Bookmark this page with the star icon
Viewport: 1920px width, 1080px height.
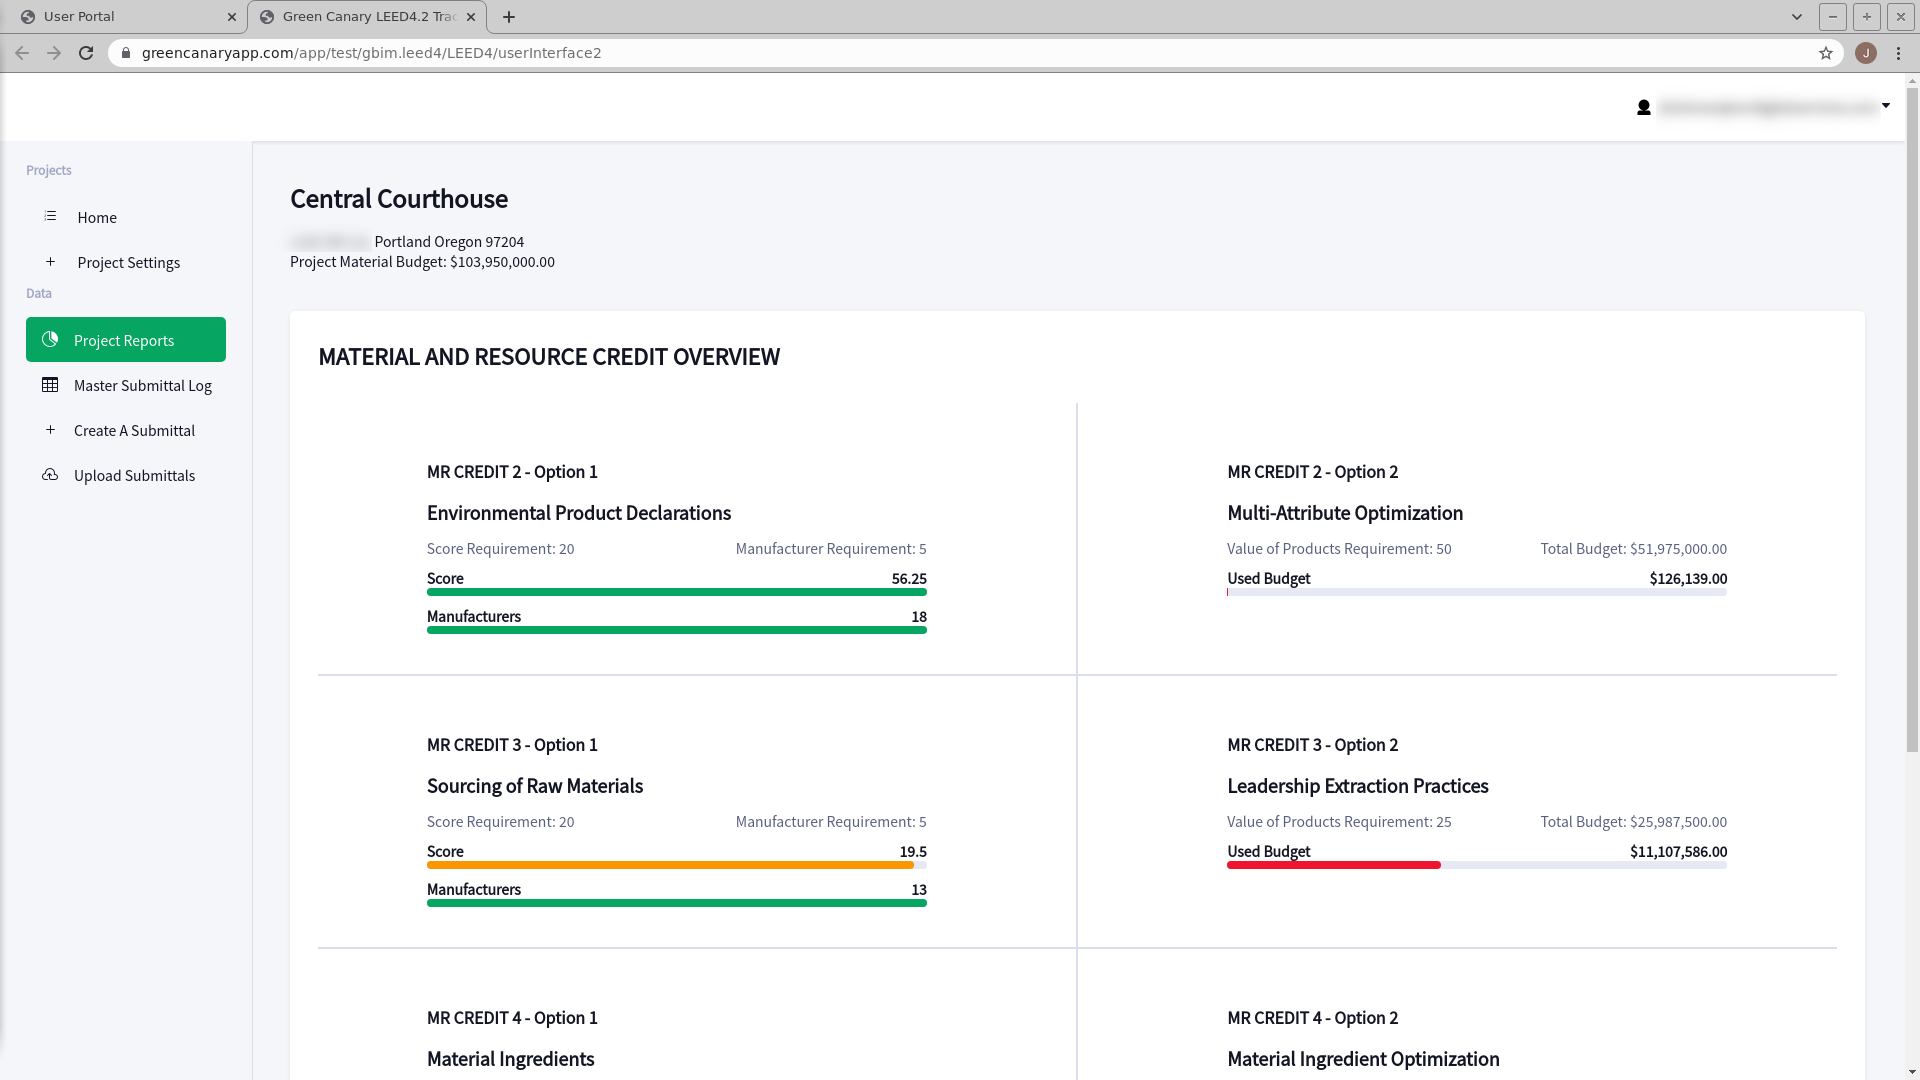click(1825, 53)
